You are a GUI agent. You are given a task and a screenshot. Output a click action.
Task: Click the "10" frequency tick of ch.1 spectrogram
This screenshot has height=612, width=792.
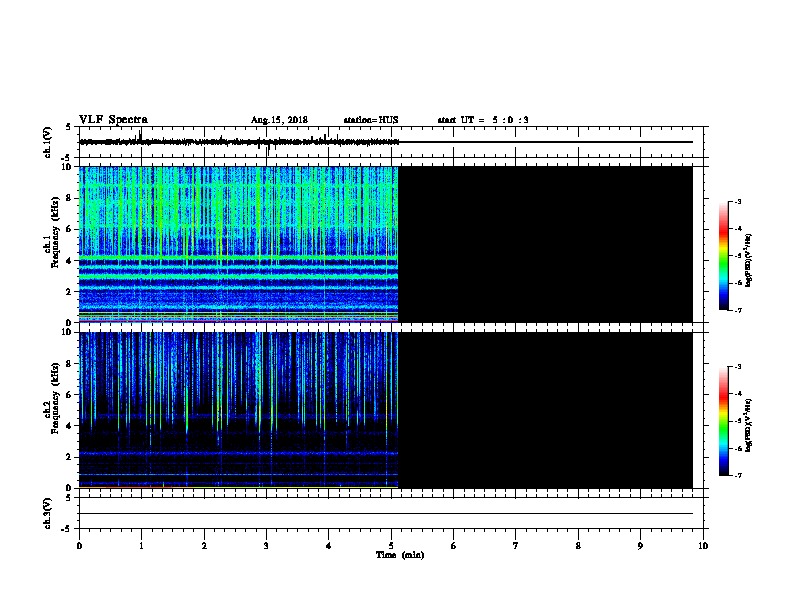pyautogui.click(x=67, y=167)
